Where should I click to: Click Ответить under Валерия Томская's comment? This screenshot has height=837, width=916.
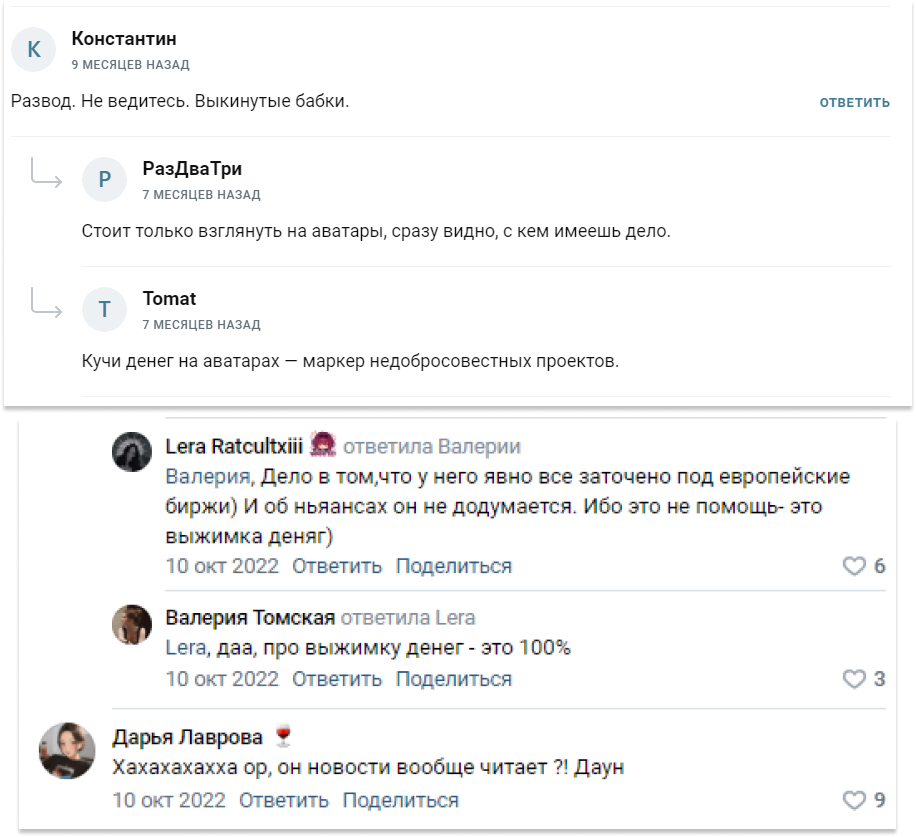click(333, 680)
